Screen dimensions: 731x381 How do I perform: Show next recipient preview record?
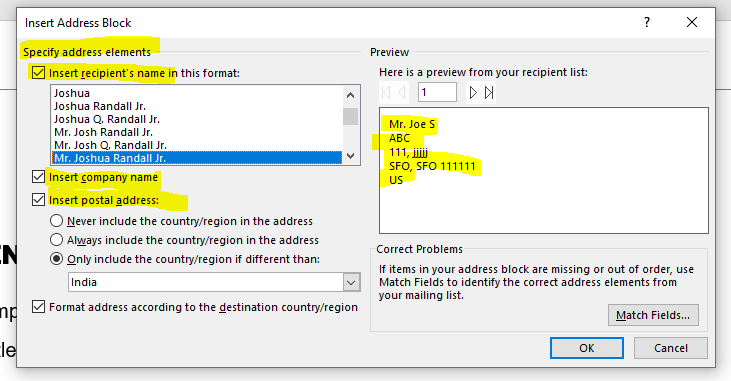click(473, 93)
